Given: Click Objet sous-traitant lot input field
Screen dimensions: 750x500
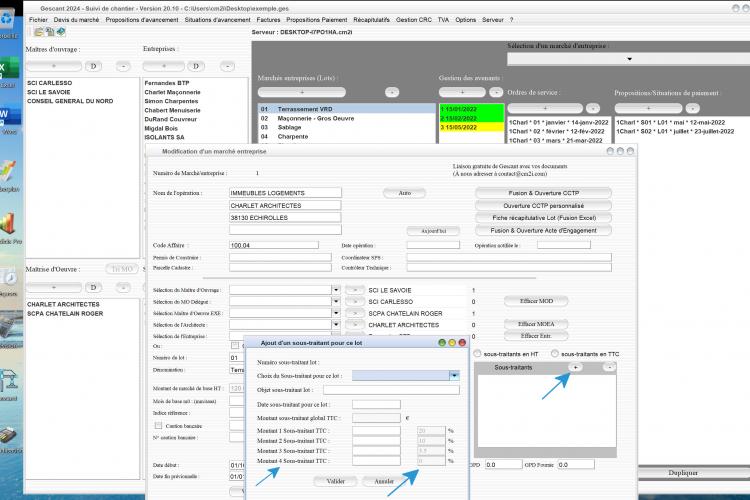Looking at the screenshot, I should pyautogui.click(x=391, y=390).
